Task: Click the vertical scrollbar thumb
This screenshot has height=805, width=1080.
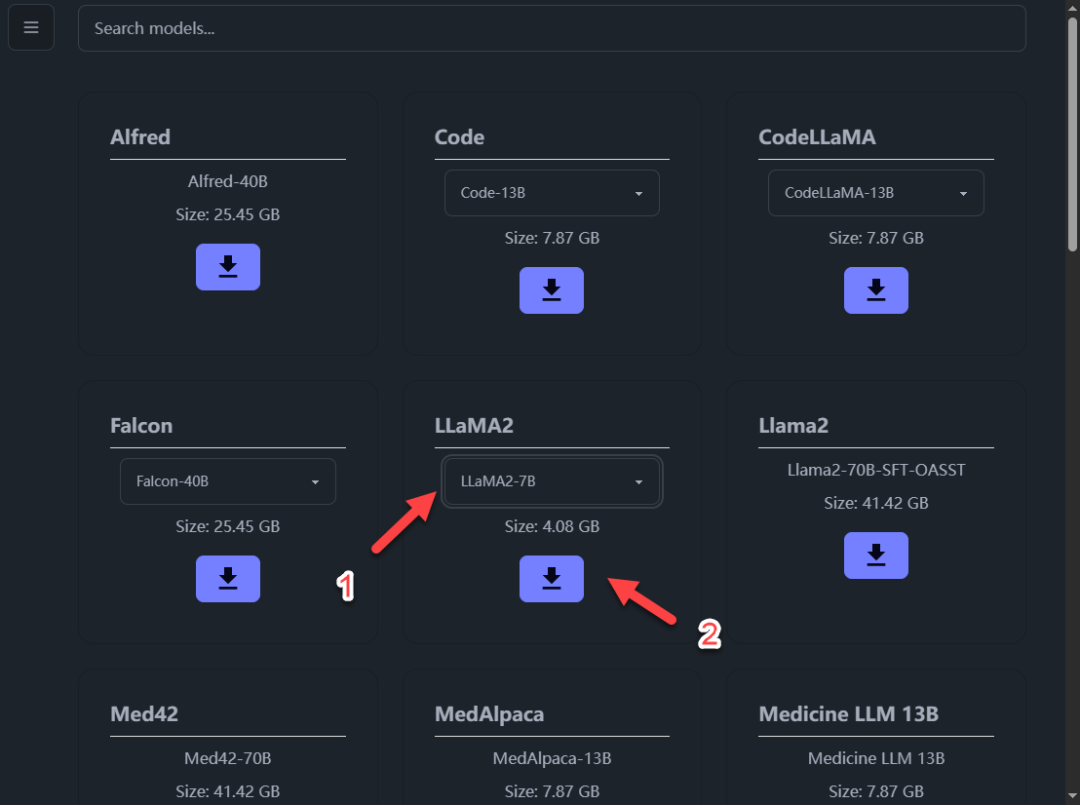Action: (1072, 134)
